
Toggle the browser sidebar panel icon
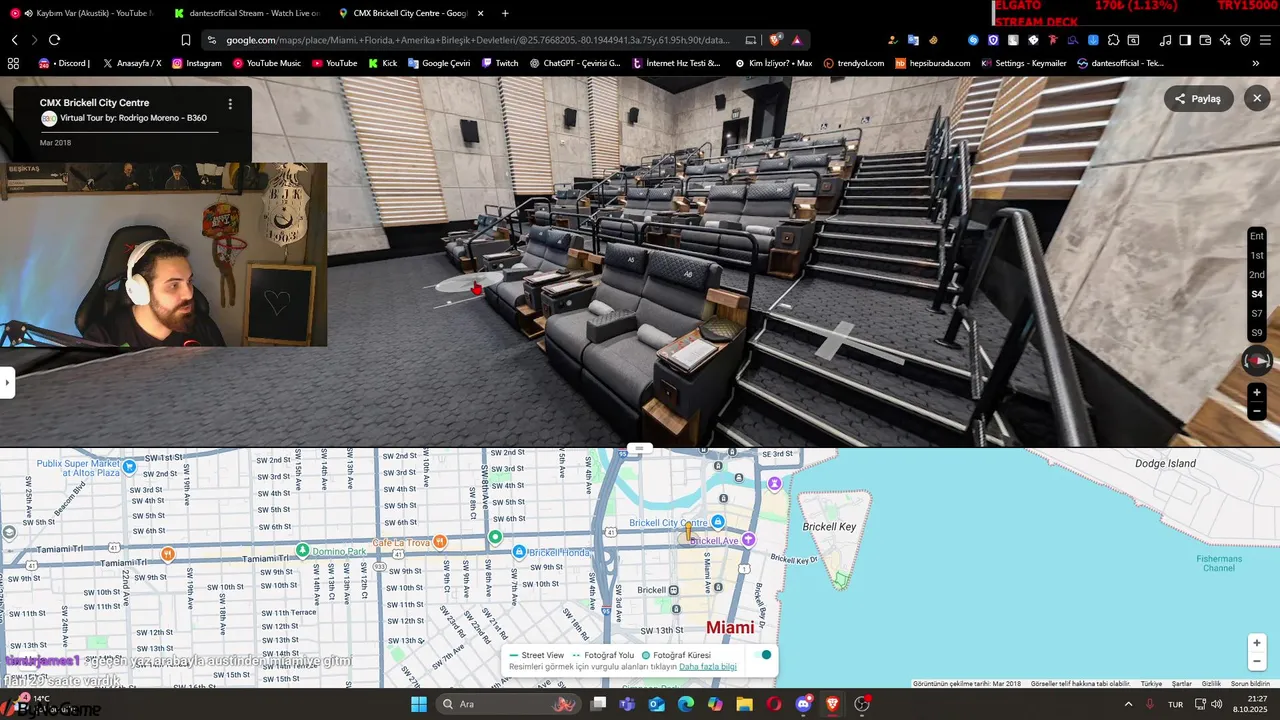click(1185, 40)
